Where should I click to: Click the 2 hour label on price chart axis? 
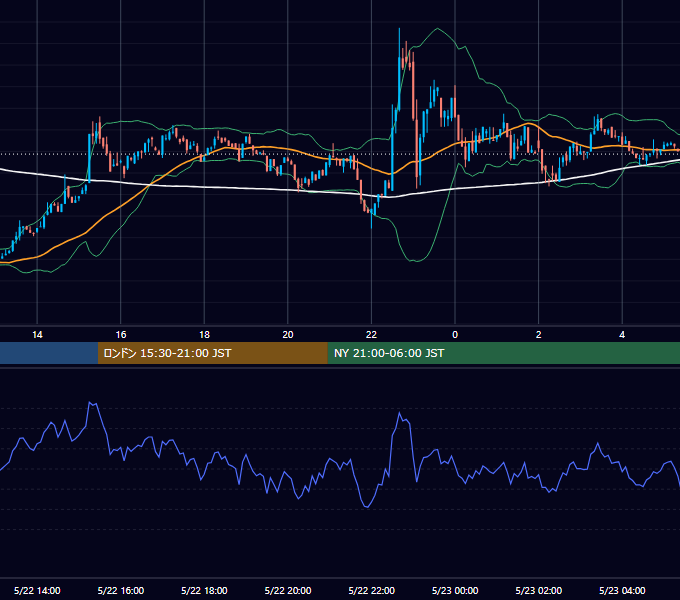pos(539,335)
